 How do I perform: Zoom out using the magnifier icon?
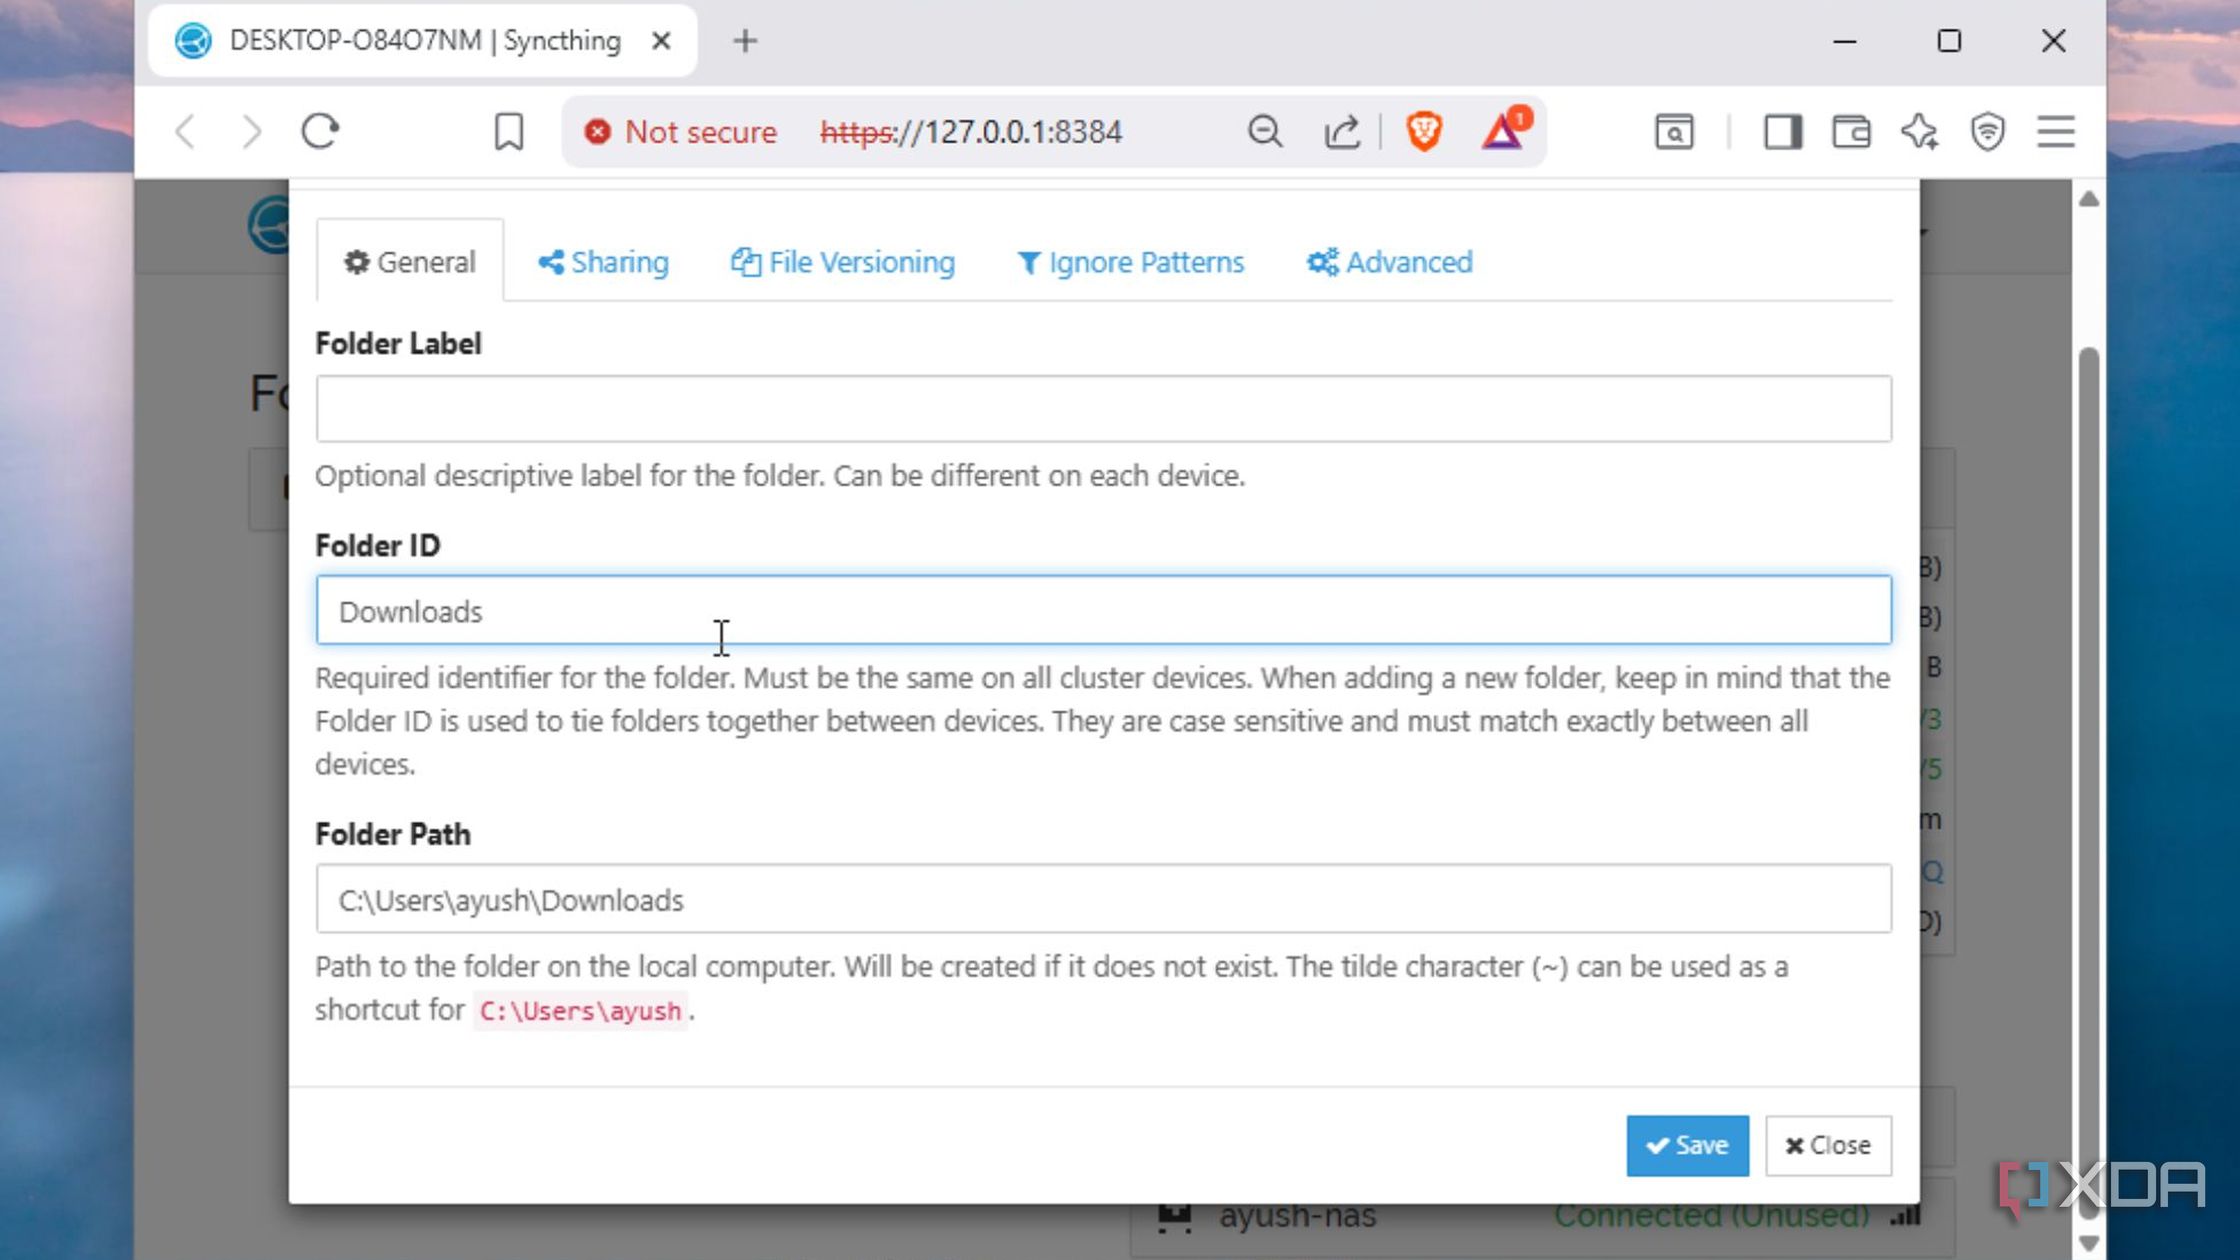[1264, 131]
